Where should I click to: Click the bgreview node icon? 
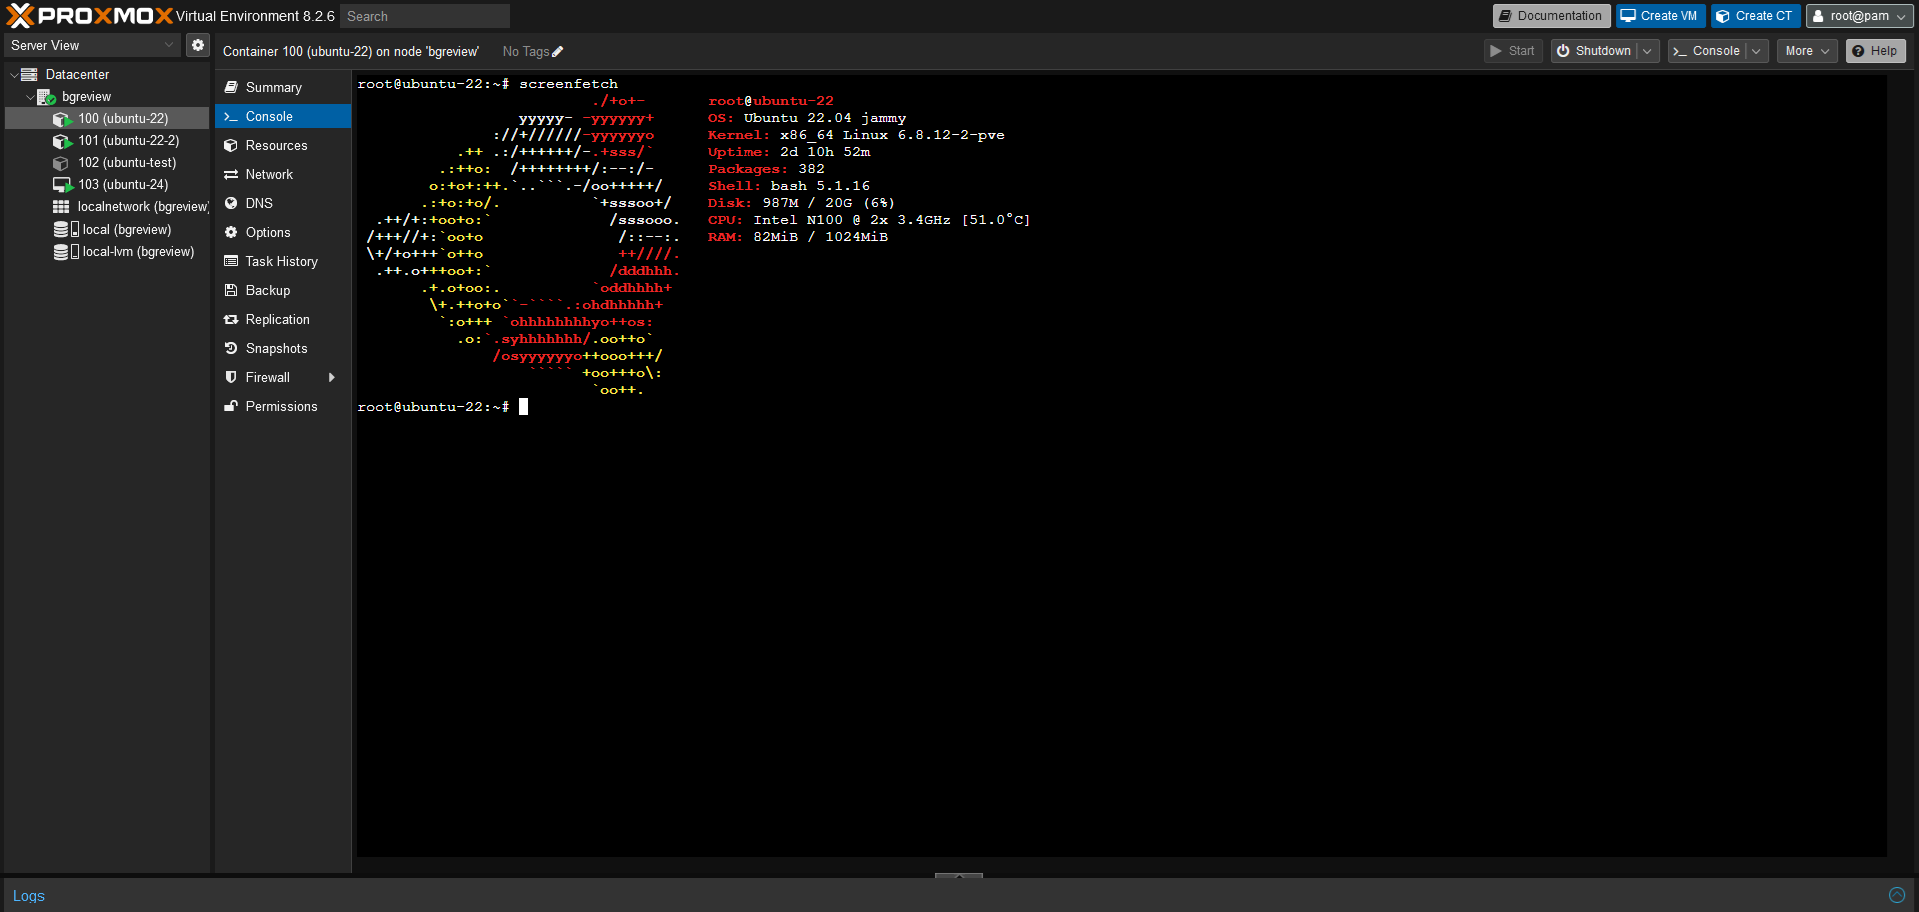tap(46, 97)
